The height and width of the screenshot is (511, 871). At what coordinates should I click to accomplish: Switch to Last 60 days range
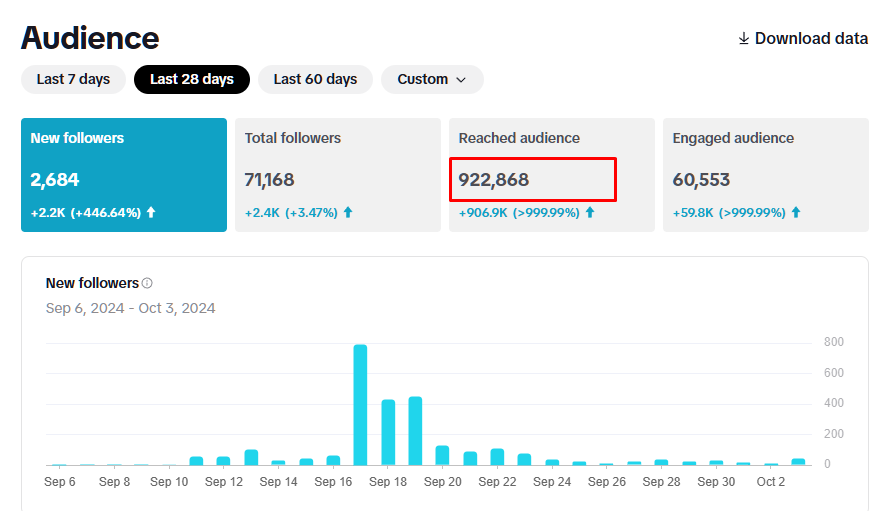point(315,79)
